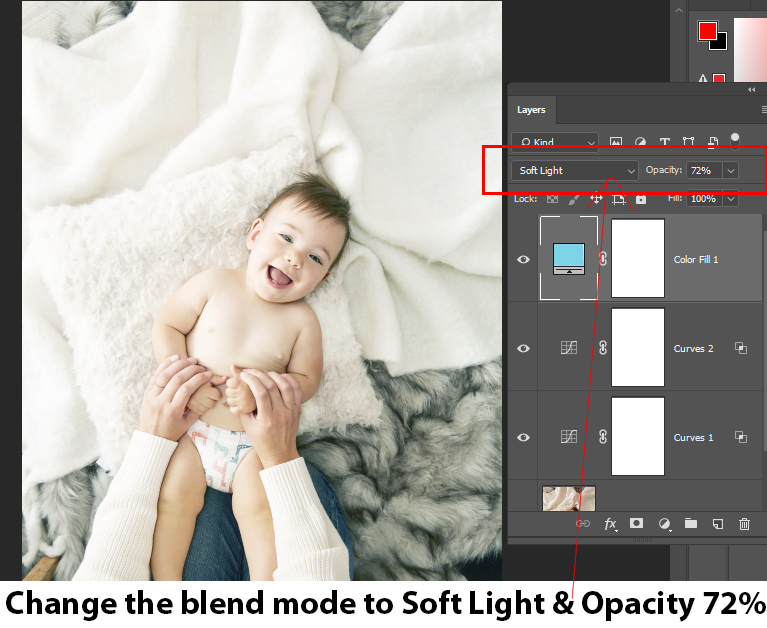Image resolution: width=767 pixels, height=628 pixels.
Task: Toggle mask link on Curves 1
Action: [x=603, y=437]
